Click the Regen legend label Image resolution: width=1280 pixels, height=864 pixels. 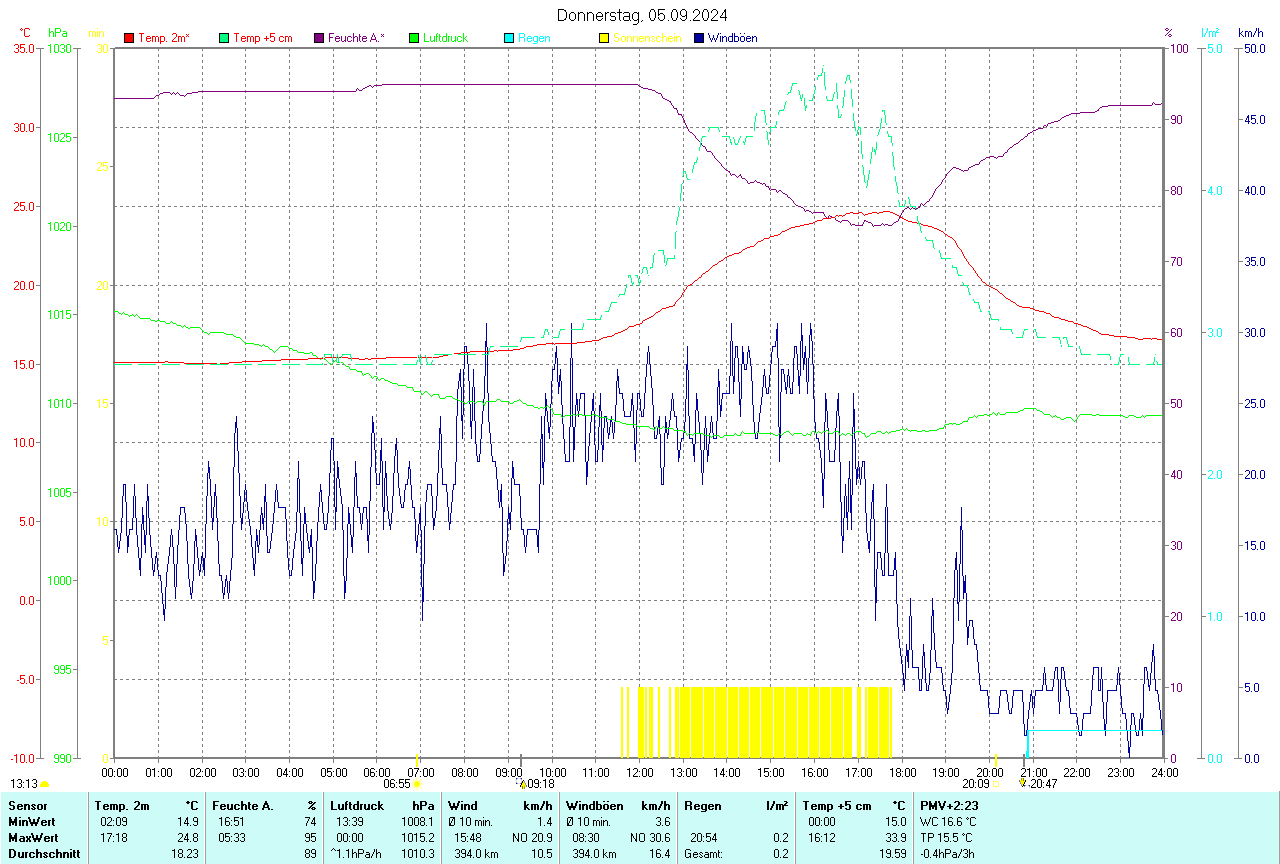(534, 38)
